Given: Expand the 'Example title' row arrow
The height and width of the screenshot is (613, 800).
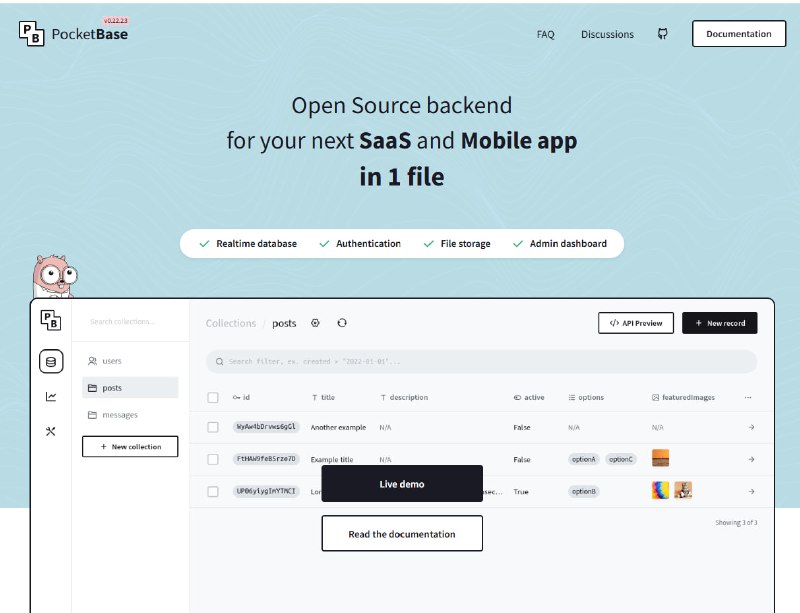Looking at the screenshot, I should [750, 459].
